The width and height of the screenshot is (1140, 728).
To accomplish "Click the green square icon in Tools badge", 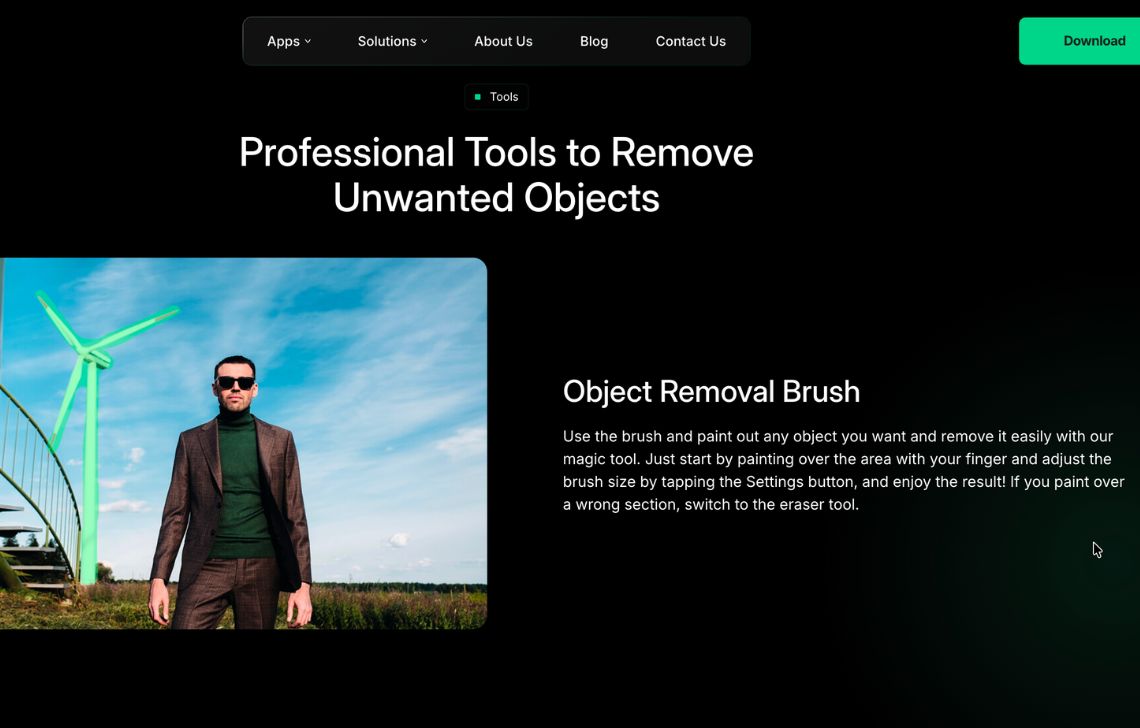I will point(477,97).
